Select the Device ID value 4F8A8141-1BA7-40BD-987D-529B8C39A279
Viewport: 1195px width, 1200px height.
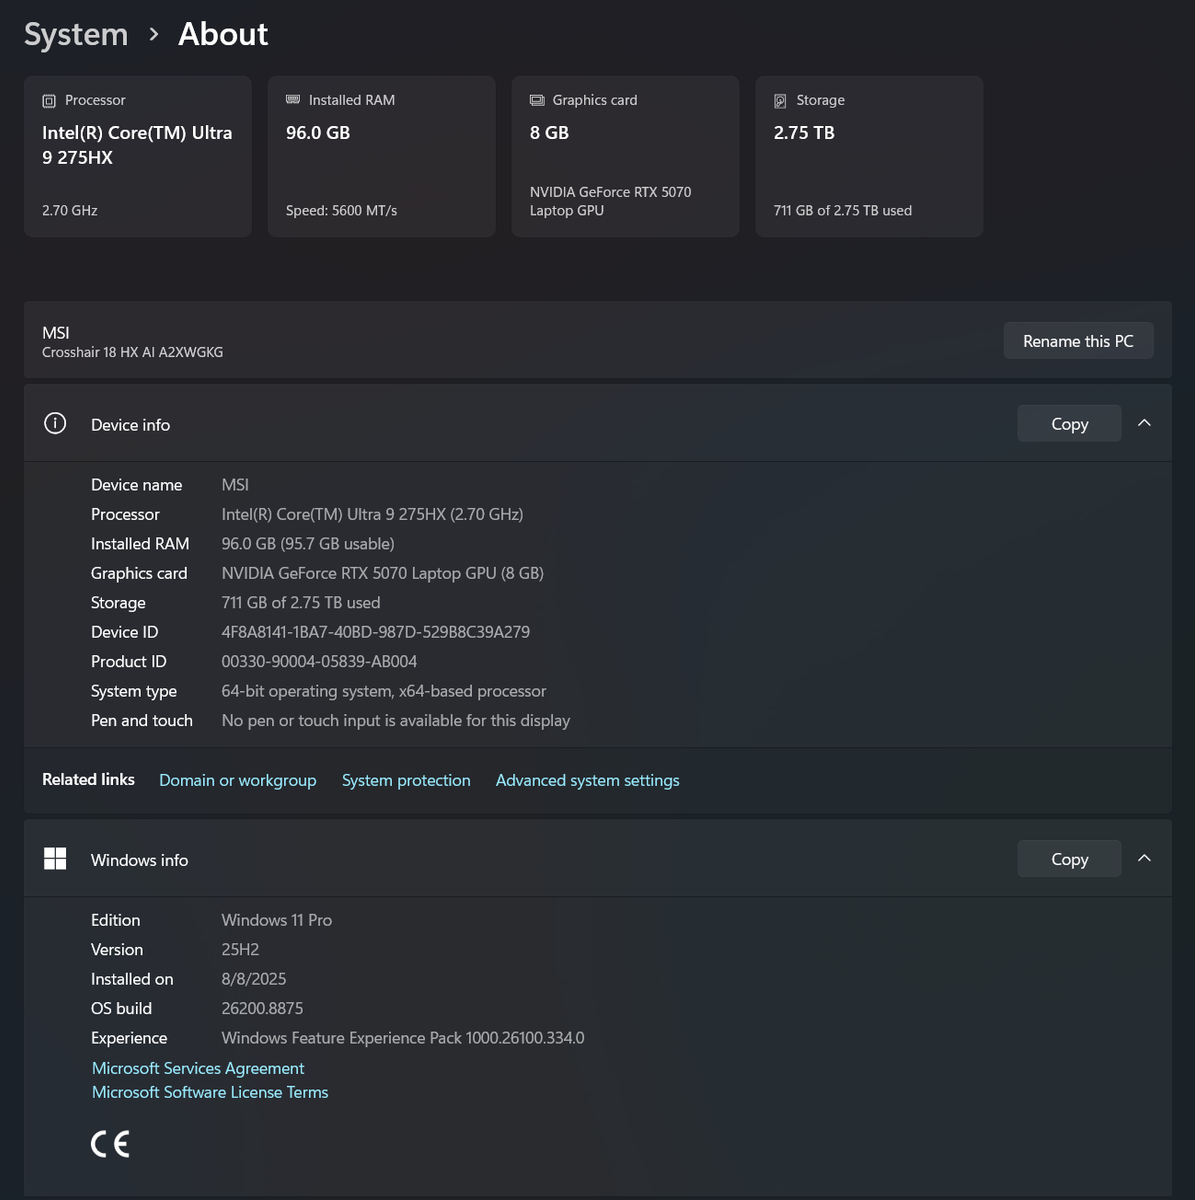(x=376, y=632)
